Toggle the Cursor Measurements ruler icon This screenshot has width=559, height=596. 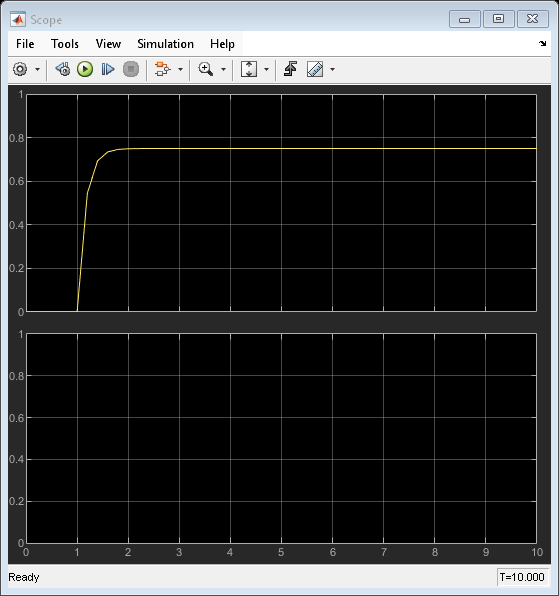click(315, 69)
